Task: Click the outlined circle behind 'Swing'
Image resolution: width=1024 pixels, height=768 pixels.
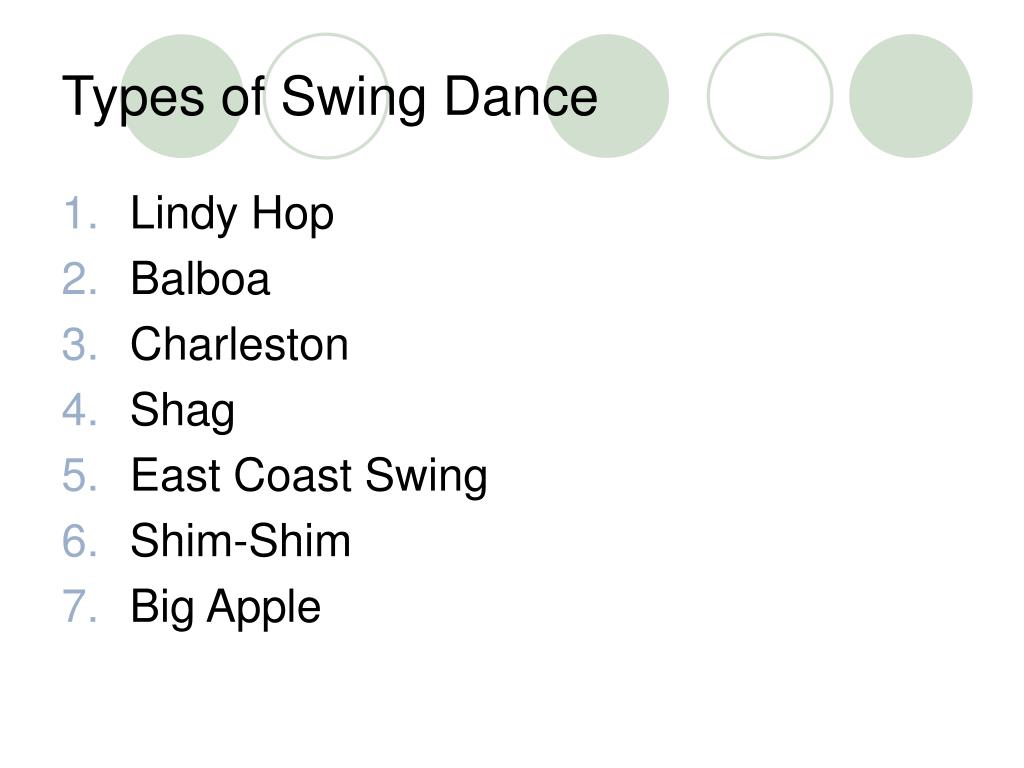Action: coord(327,96)
